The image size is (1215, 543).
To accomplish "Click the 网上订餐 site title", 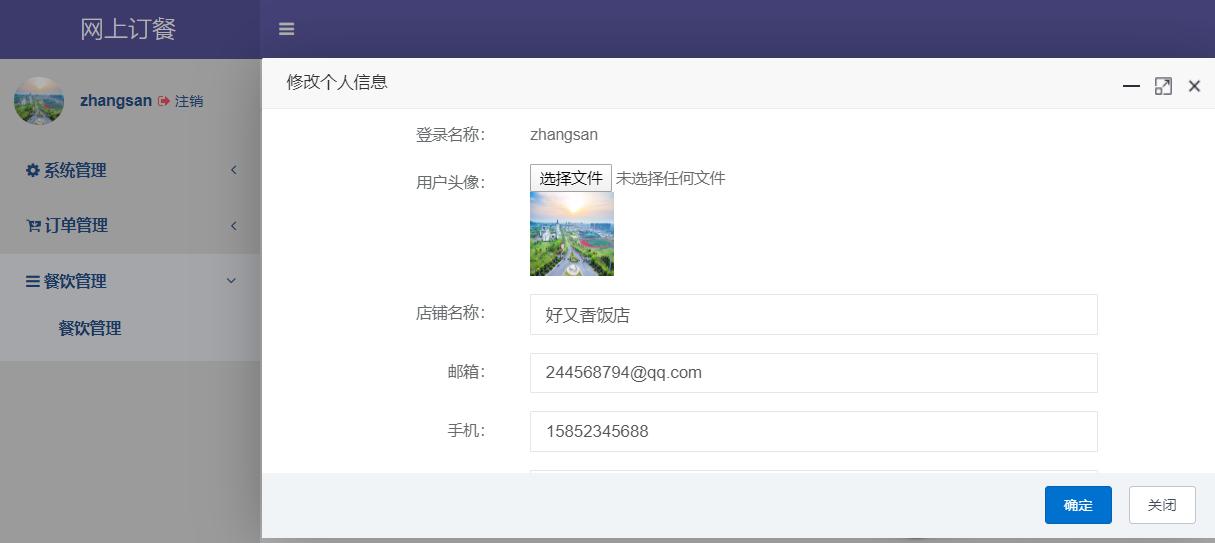I will pos(129,29).
